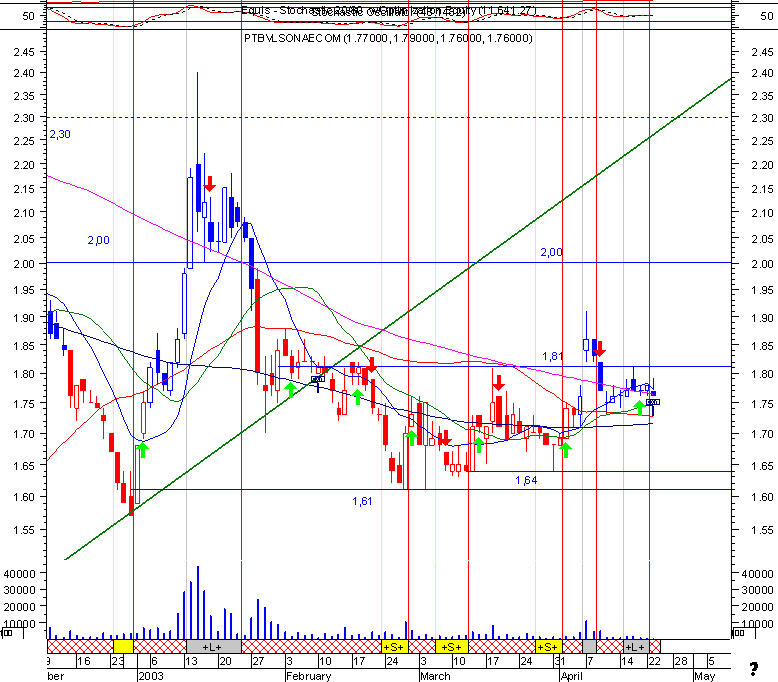The height and width of the screenshot is (682, 778).
Task: Click the red sell arrow in early March near 1.69
Action: pyautogui.click(x=445, y=438)
